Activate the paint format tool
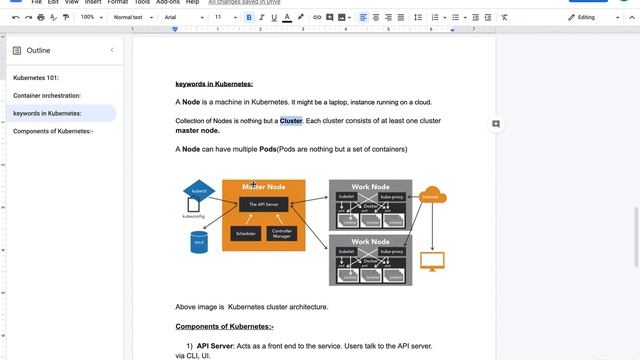This screenshot has width=640, height=360. (x=66, y=18)
